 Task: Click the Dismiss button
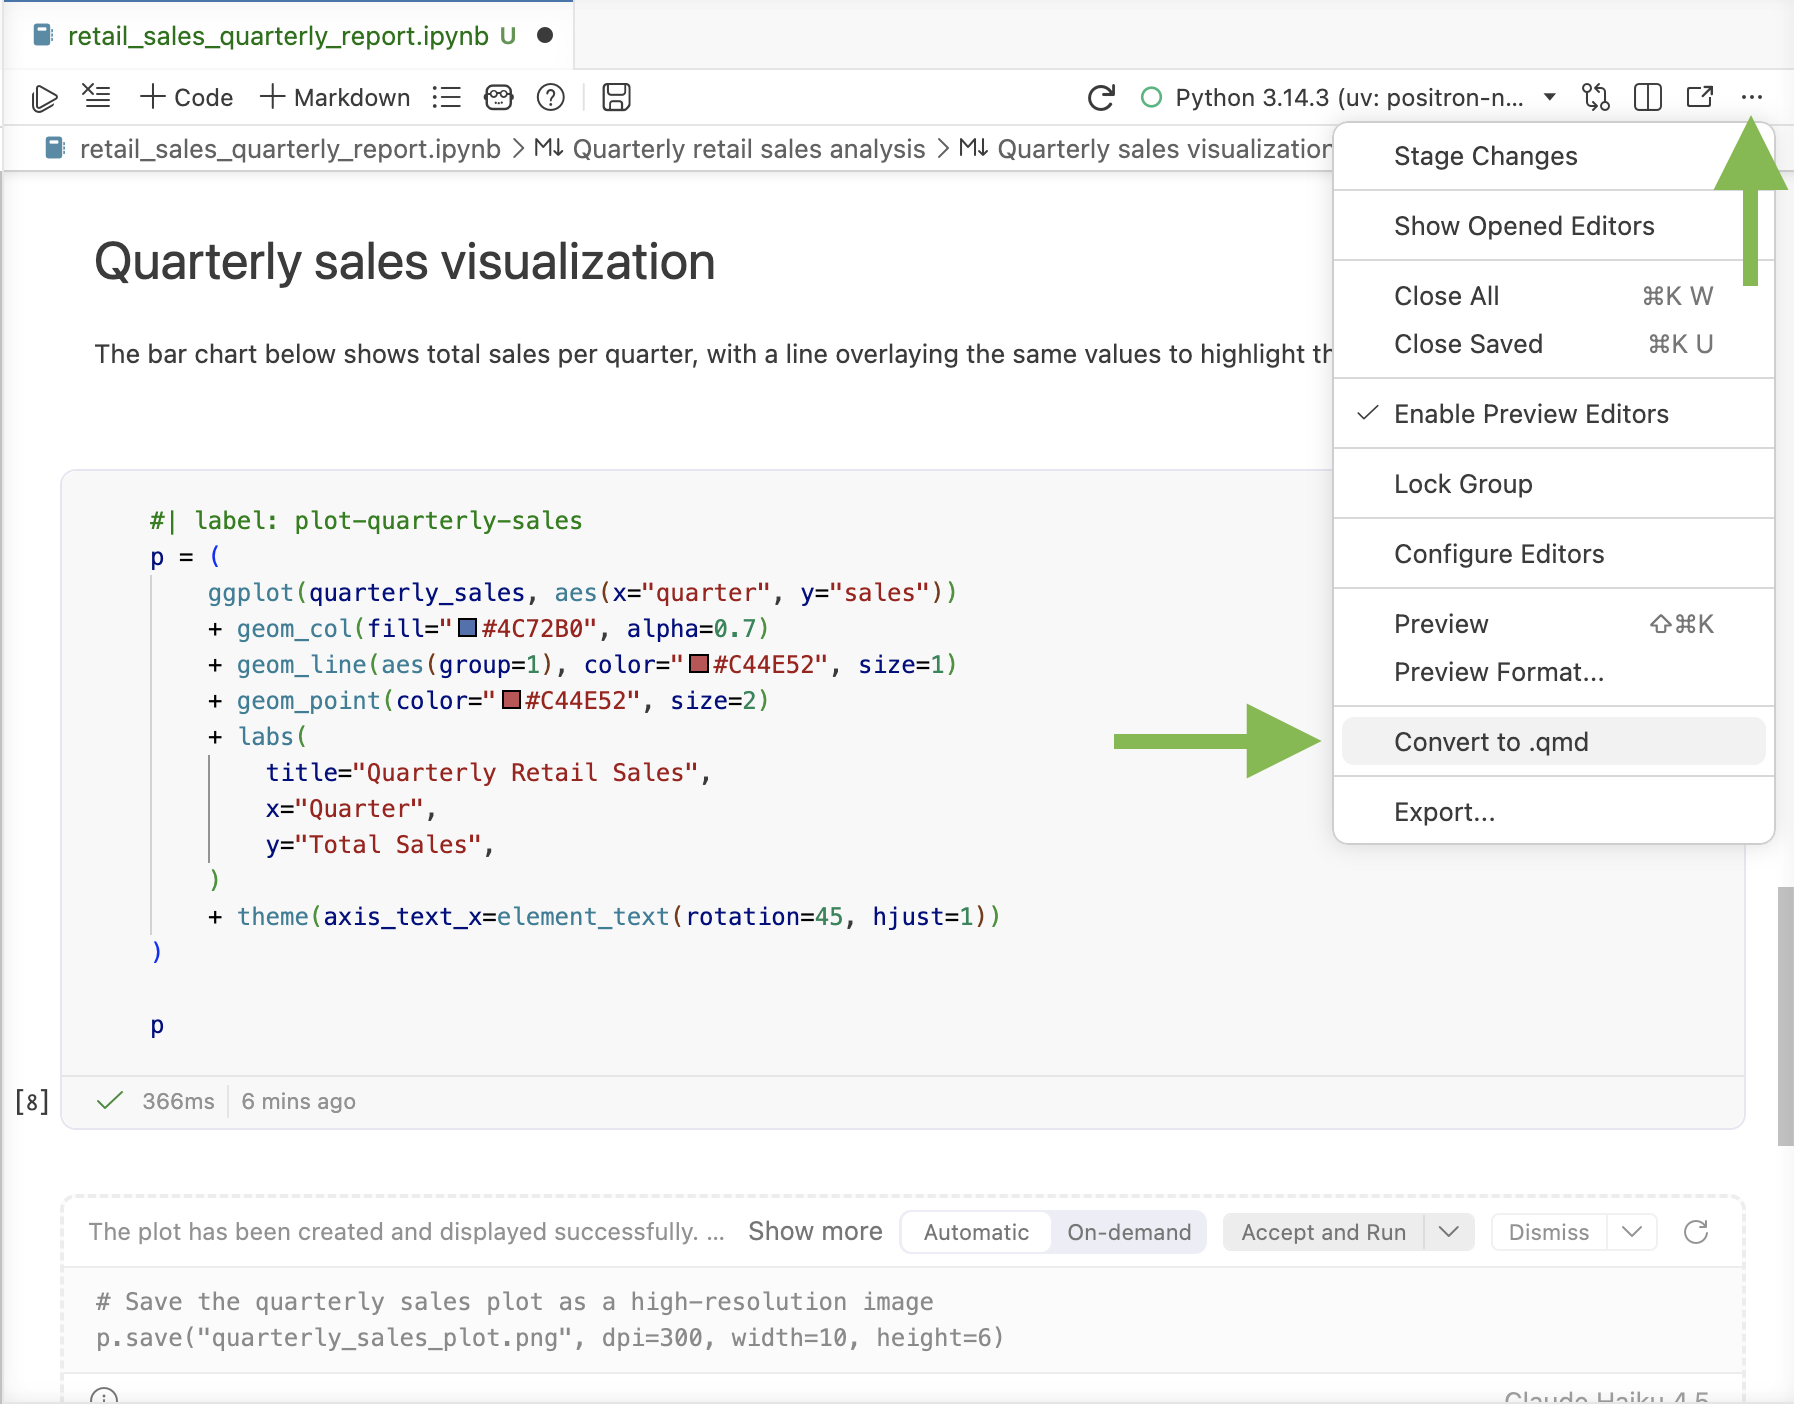click(1548, 1232)
